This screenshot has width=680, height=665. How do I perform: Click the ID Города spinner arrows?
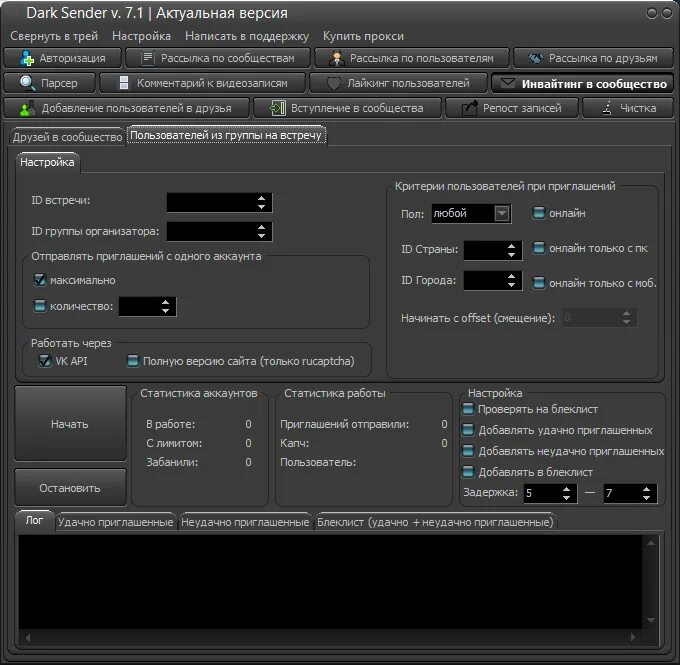511,281
